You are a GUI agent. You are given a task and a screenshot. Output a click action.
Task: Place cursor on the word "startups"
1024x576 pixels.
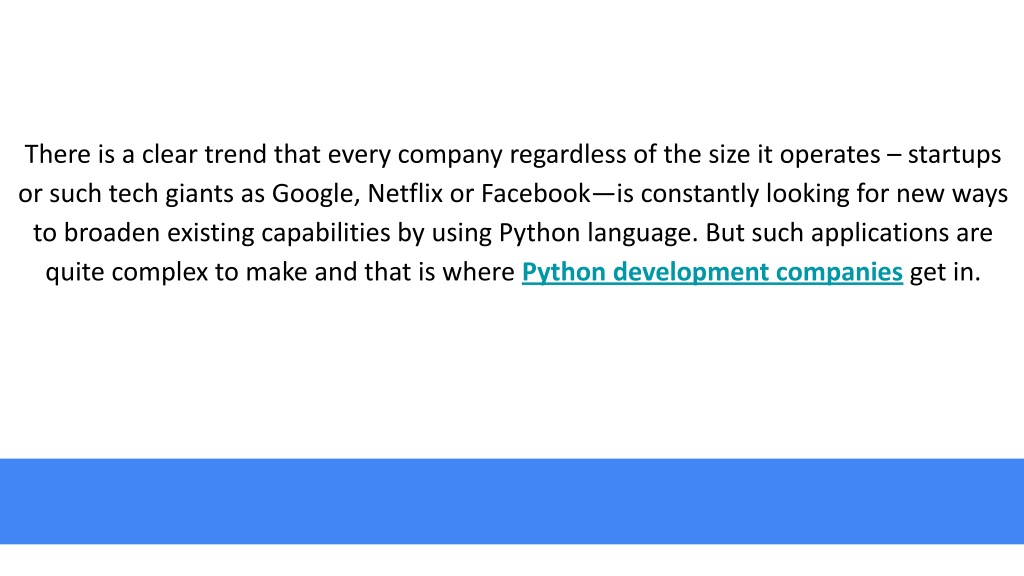click(954, 155)
